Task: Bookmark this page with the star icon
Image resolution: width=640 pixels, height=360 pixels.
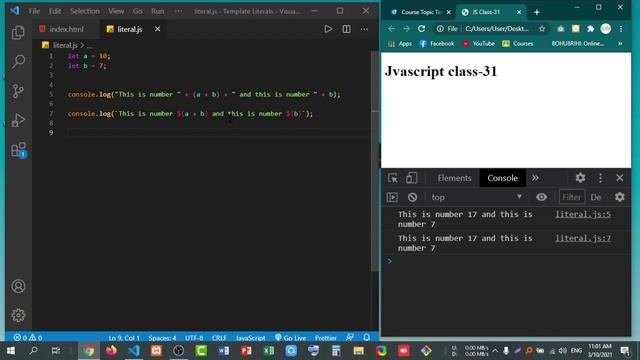Action: pyautogui.click(x=542, y=29)
